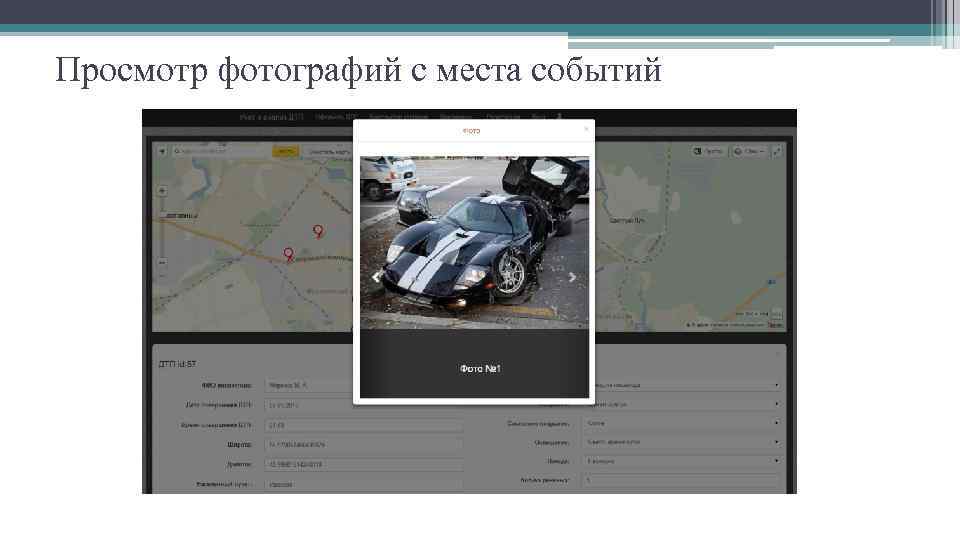Open 'Учет и анализ ДТП' nav item

pos(271,116)
